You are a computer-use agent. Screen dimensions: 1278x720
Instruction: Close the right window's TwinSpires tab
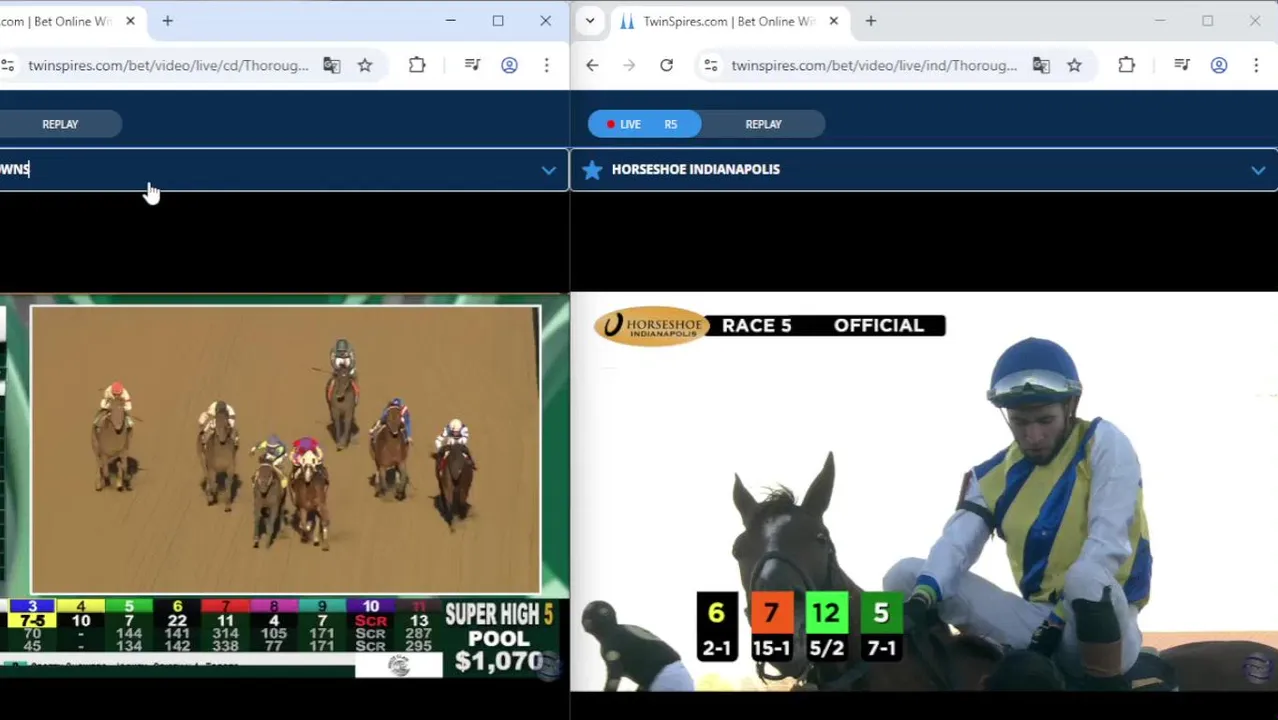coord(833,21)
